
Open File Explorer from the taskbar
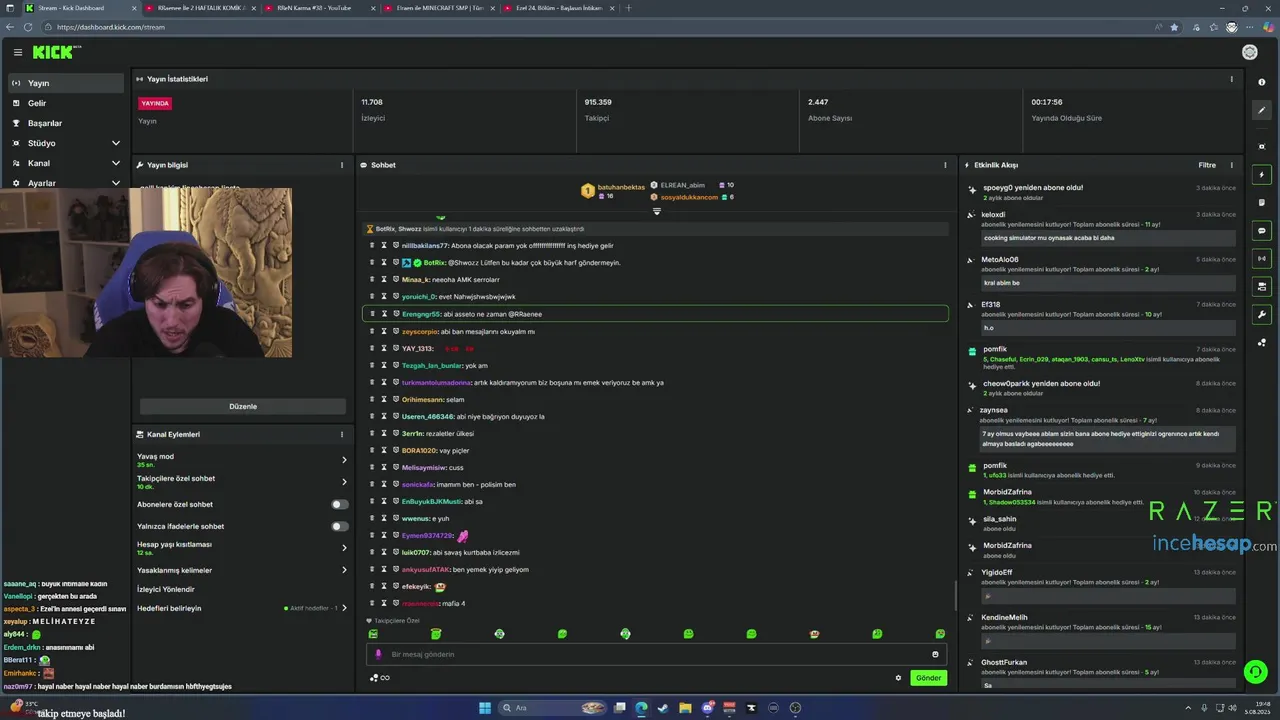point(685,708)
